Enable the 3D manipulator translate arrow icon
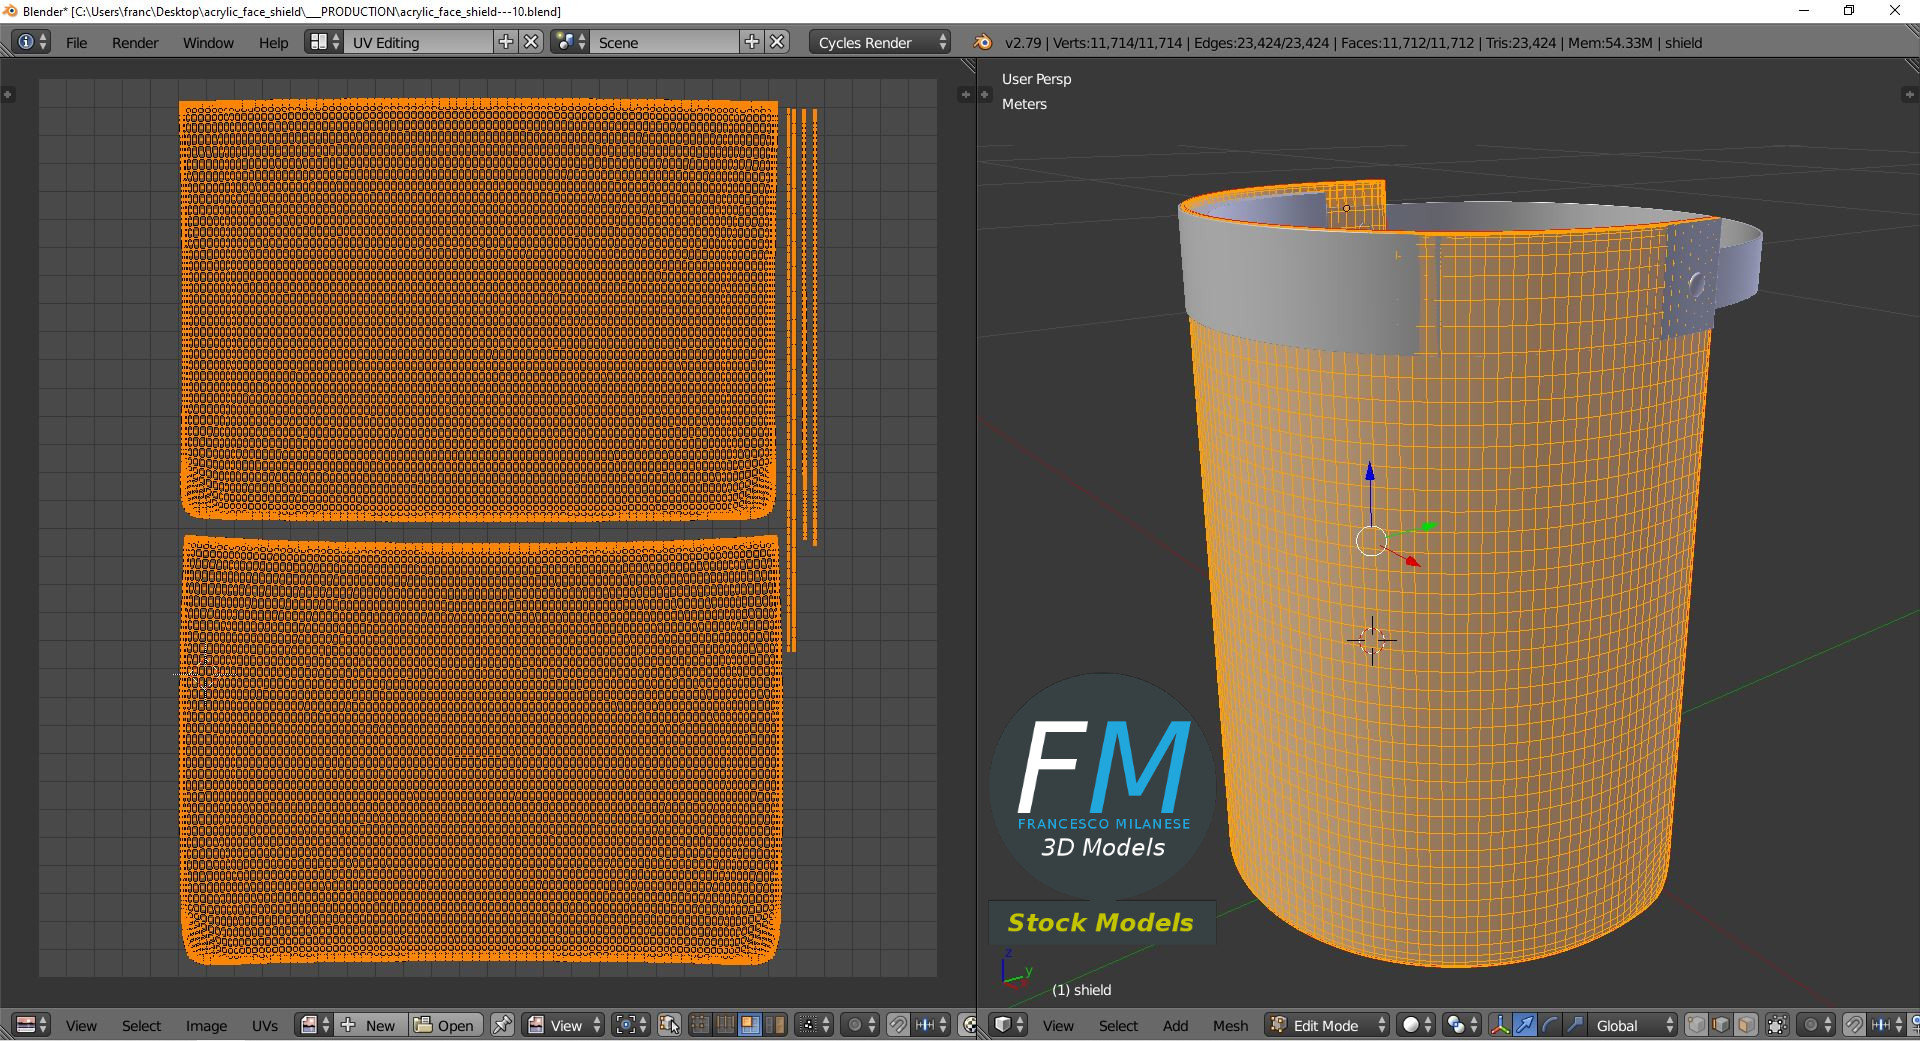The height and width of the screenshot is (1041, 1920). point(1524,1025)
